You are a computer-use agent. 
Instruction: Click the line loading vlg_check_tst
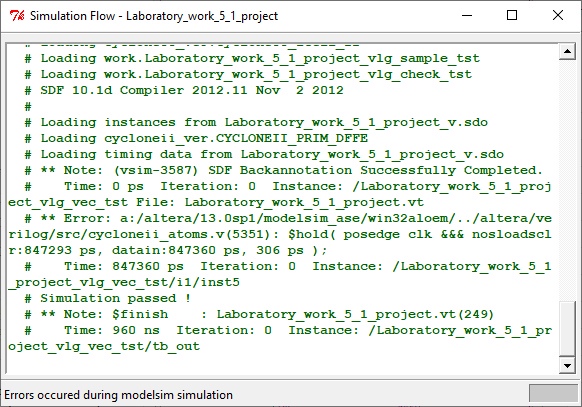[x=248, y=74]
